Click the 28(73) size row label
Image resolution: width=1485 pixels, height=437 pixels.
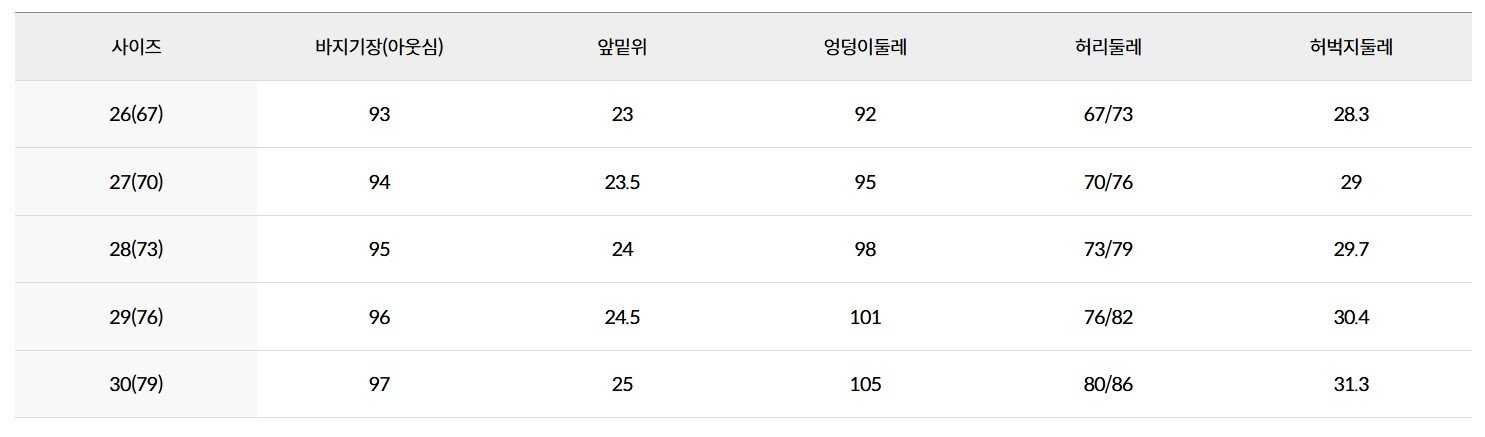(x=136, y=249)
